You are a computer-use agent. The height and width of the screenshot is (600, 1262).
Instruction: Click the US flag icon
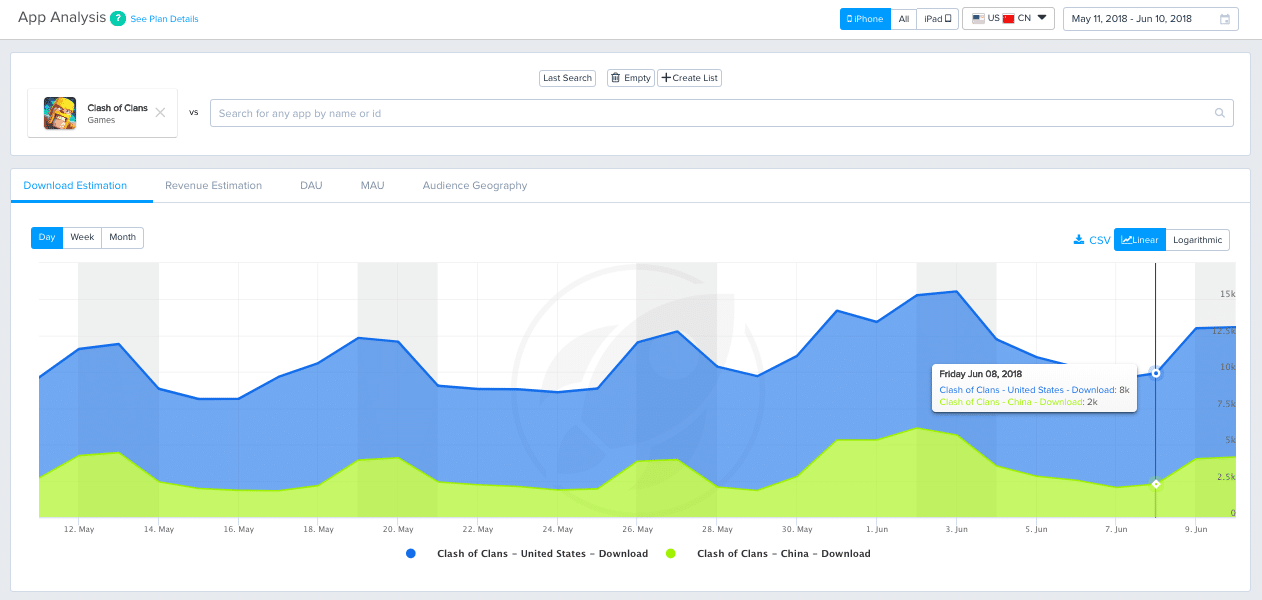click(x=977, y=19)
